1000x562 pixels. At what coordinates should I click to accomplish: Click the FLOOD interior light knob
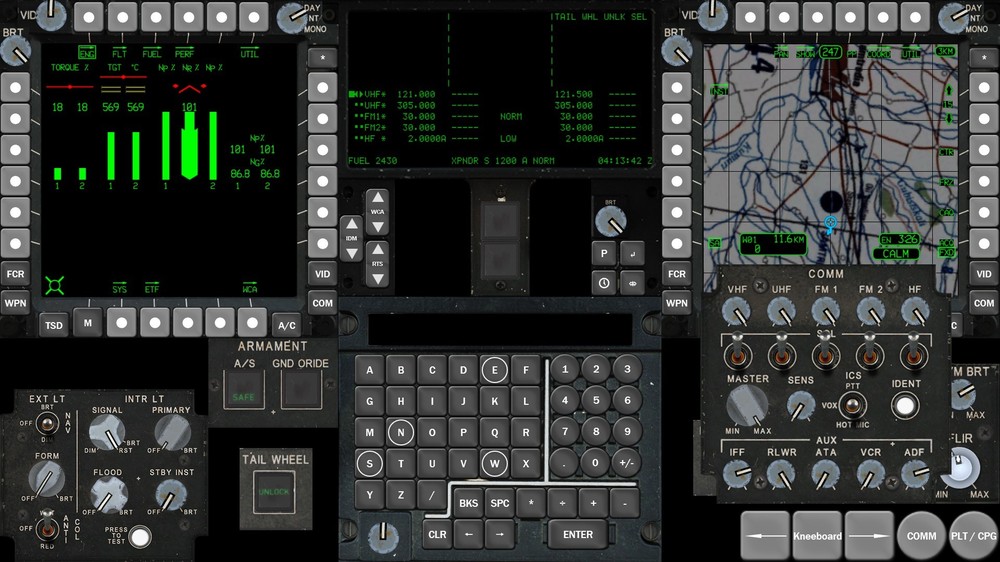click(x=109, y=494)
